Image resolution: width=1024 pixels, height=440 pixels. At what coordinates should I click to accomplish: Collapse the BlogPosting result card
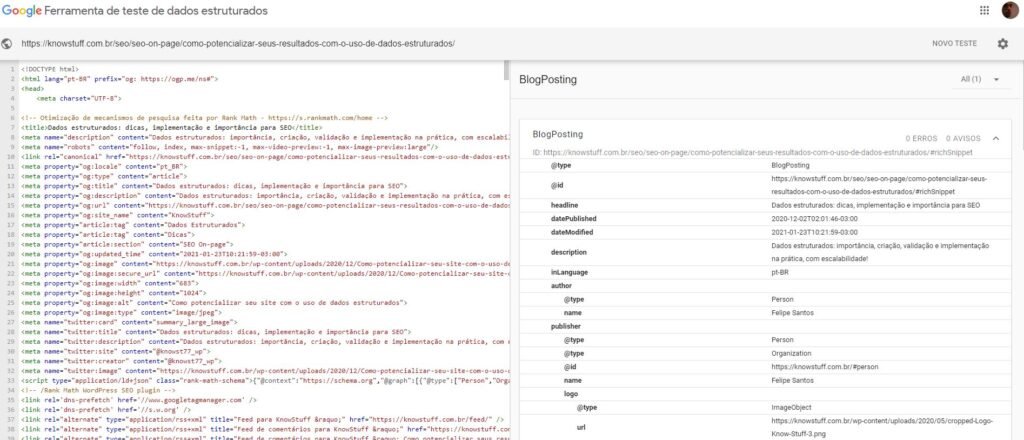pos(996,138)
